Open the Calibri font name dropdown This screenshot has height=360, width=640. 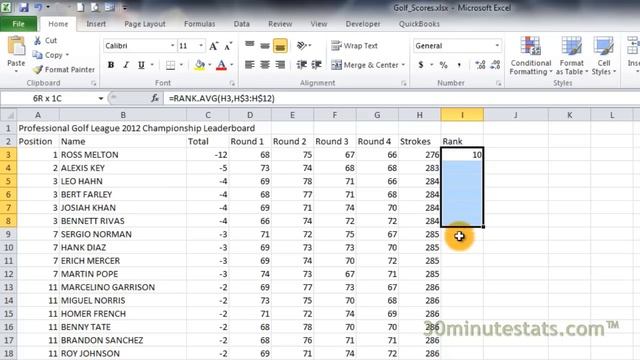pyautogui.click(x=173, y=46)
